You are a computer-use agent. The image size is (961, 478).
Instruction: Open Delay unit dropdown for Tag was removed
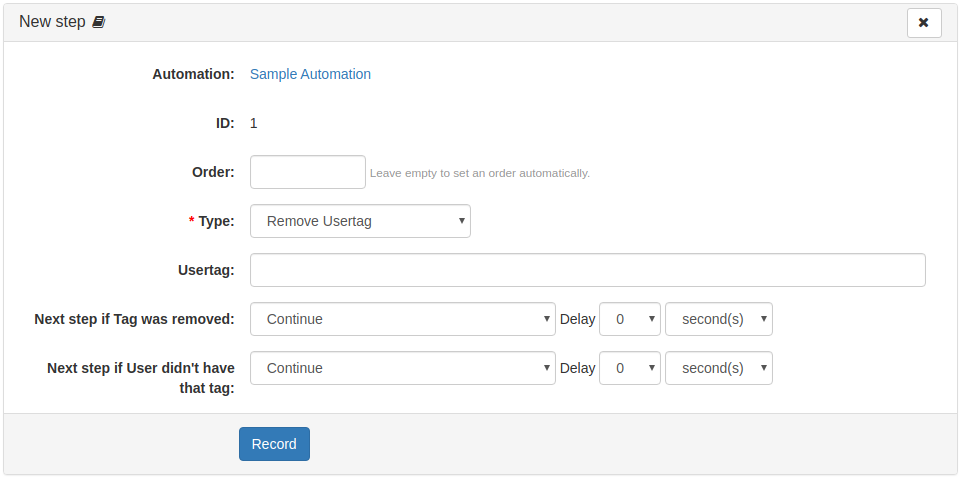pyautogui.click(x=718, y=319)
